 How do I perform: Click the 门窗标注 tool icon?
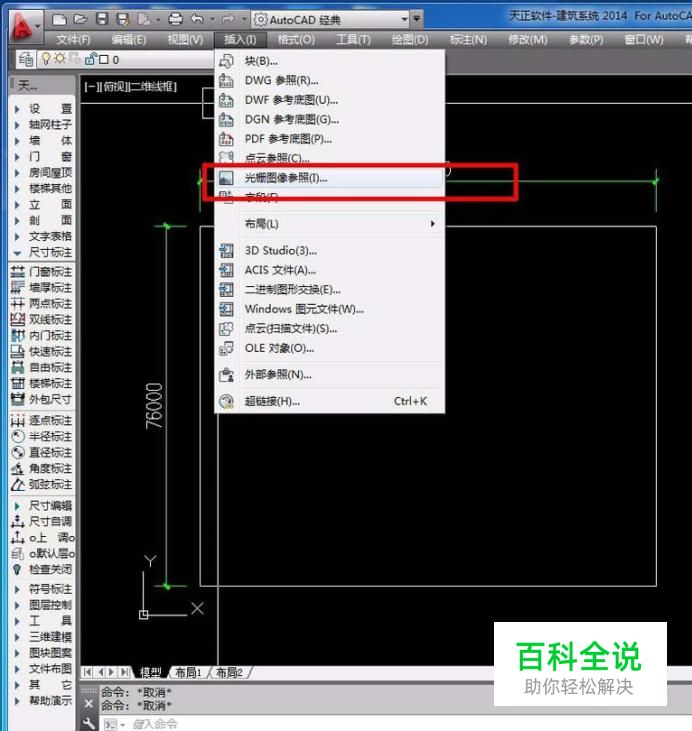point(18,272)
